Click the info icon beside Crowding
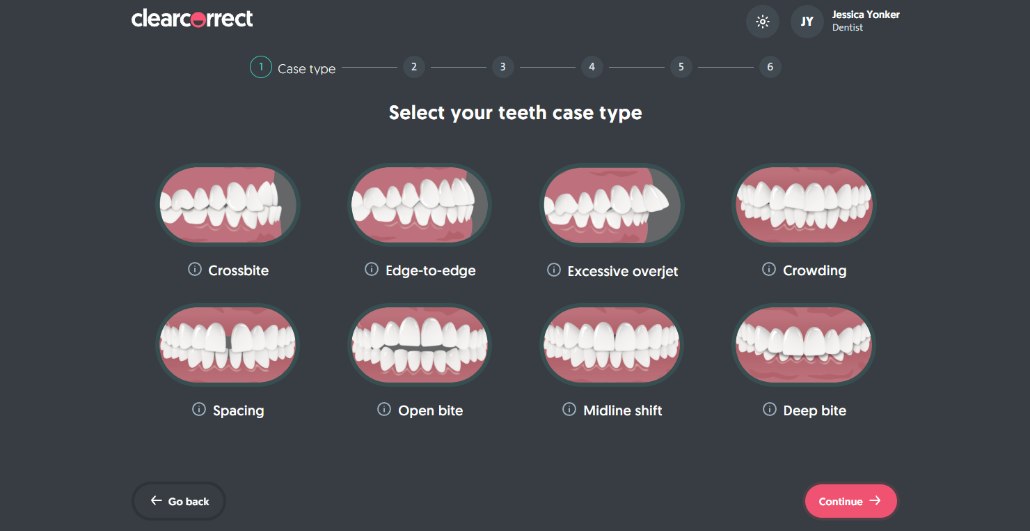1030x531 pixels. (x=769, y=270)
